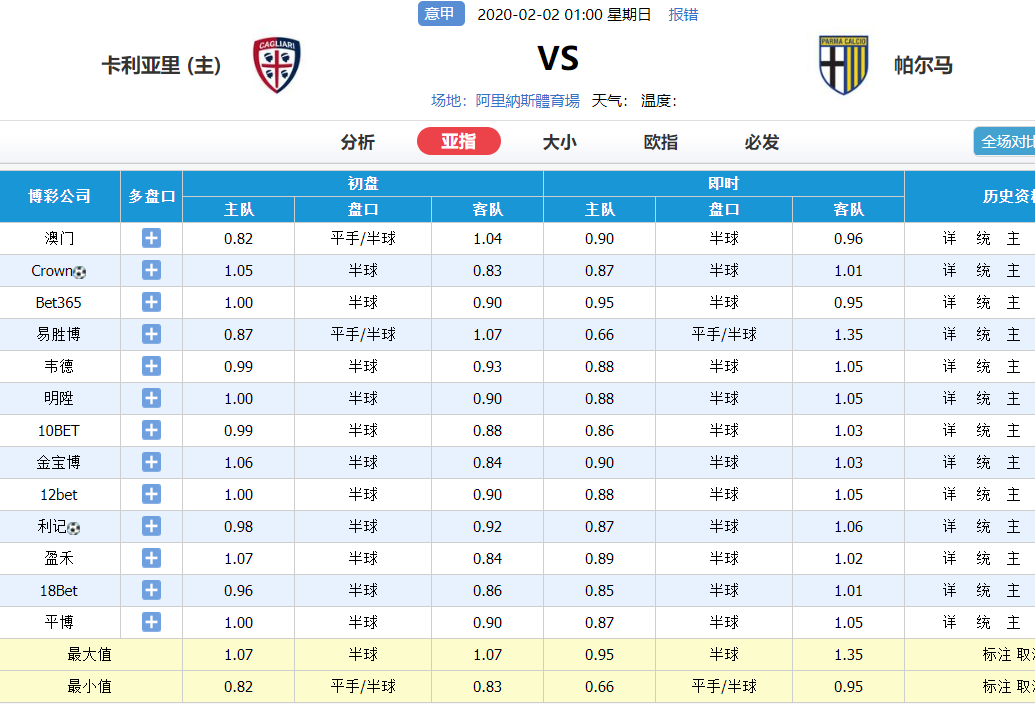
Task: Click the 意甲 league badge
Action: [x=441, y=14]
